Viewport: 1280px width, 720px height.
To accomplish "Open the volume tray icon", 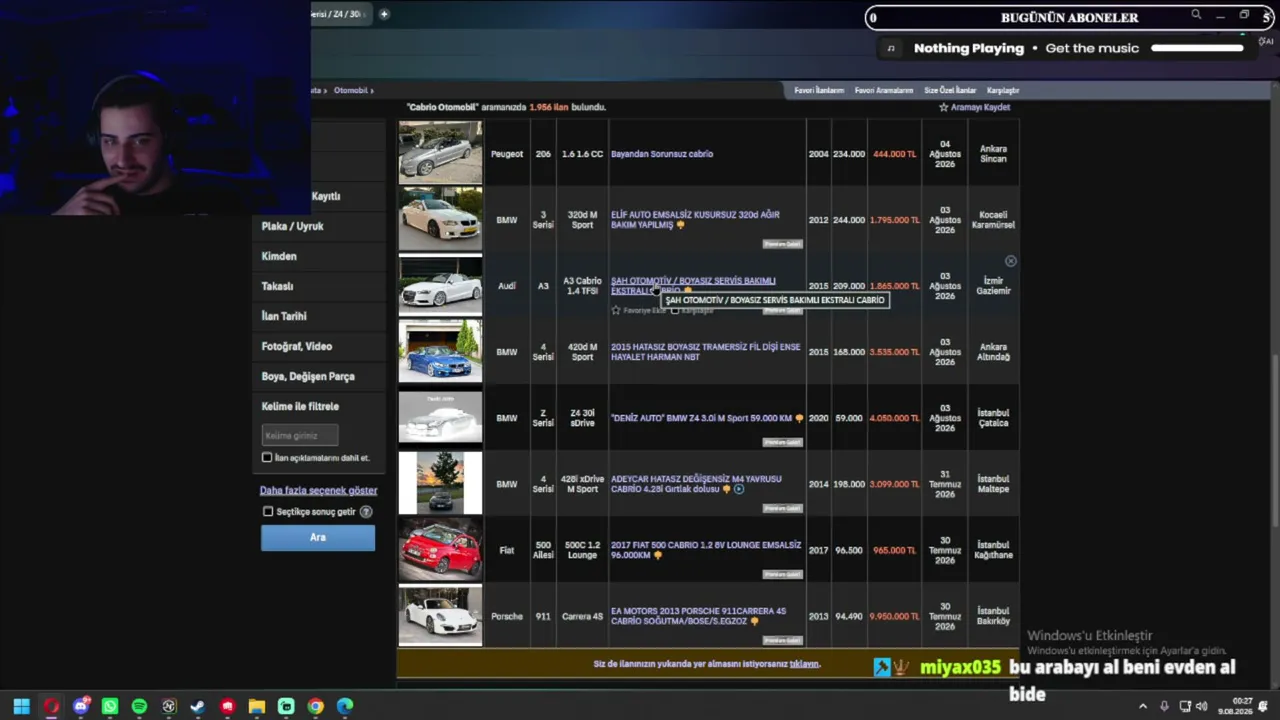I will tap(1202, 706).
